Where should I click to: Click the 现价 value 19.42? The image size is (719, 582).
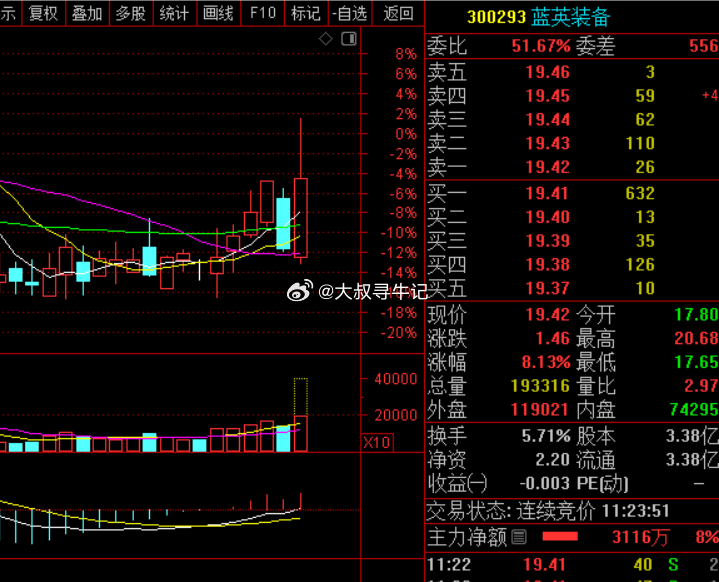click(x=547, y=315)
